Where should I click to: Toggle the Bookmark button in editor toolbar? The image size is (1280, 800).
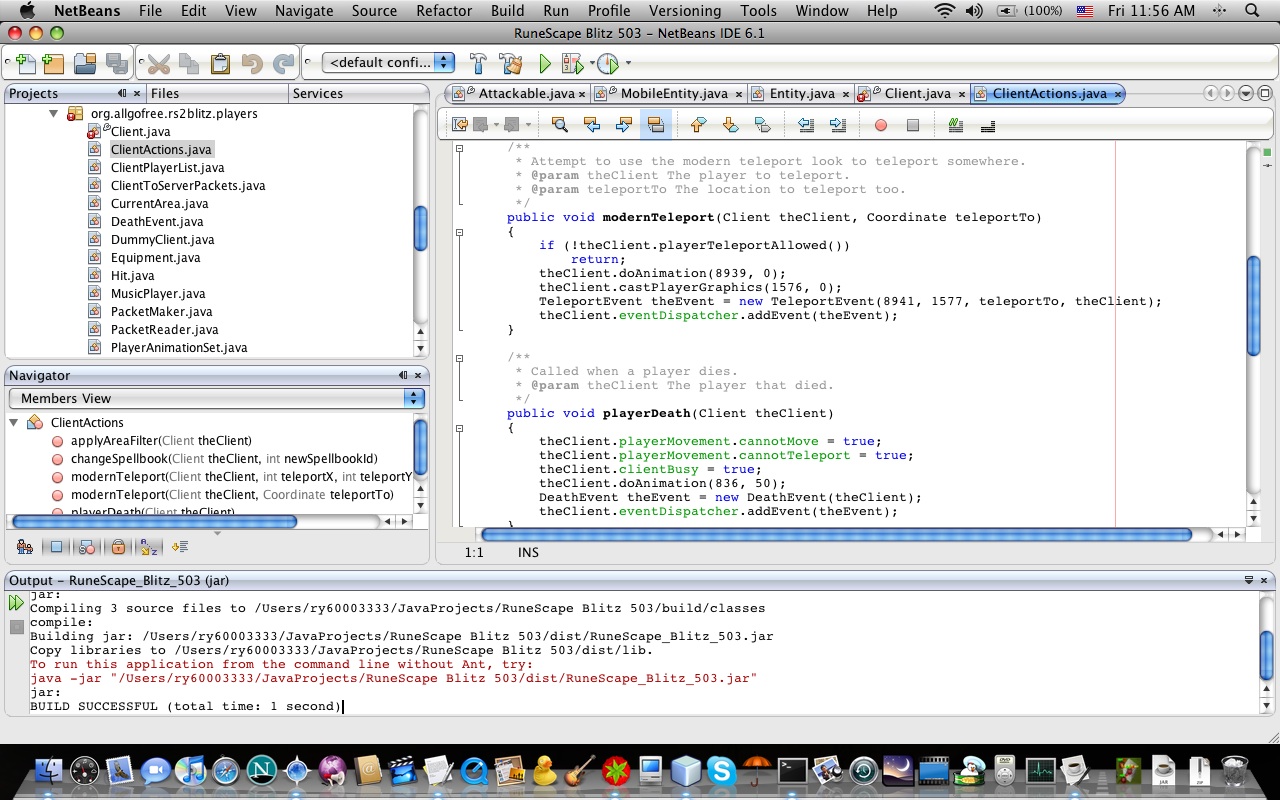(x=762, y=125)
